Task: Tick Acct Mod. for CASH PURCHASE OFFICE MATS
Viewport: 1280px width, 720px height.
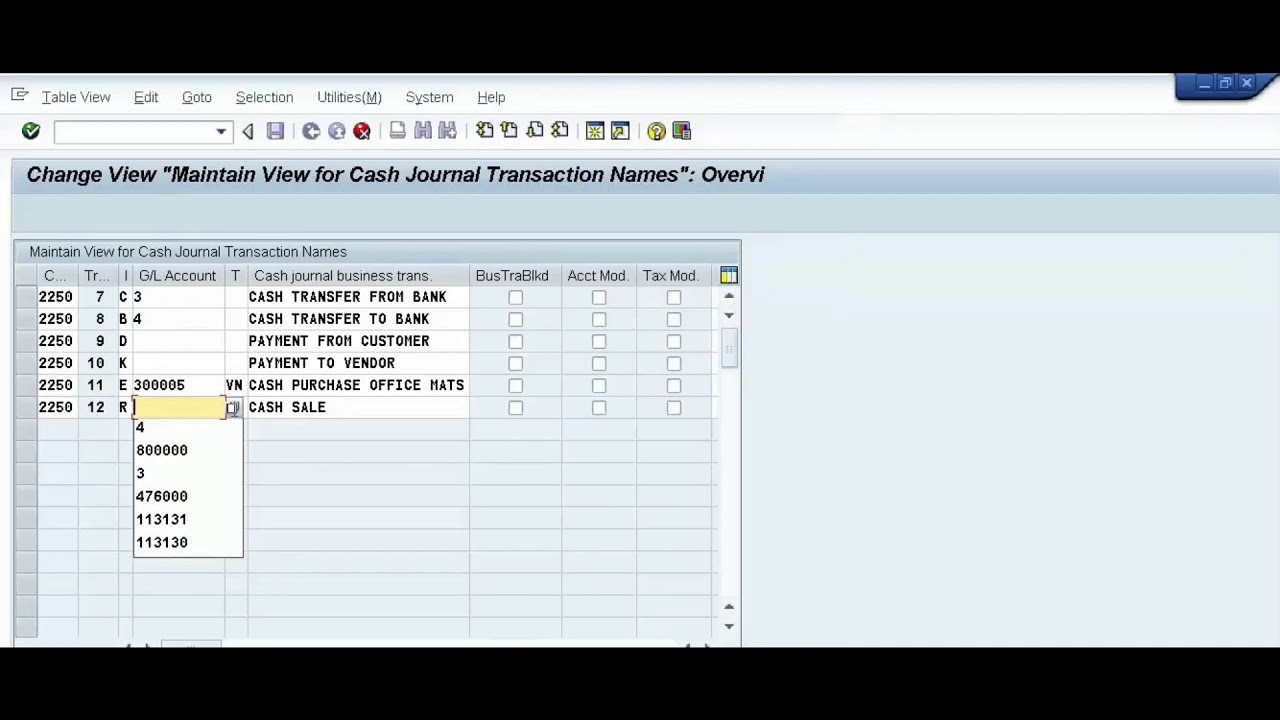Action: (599, 386)
